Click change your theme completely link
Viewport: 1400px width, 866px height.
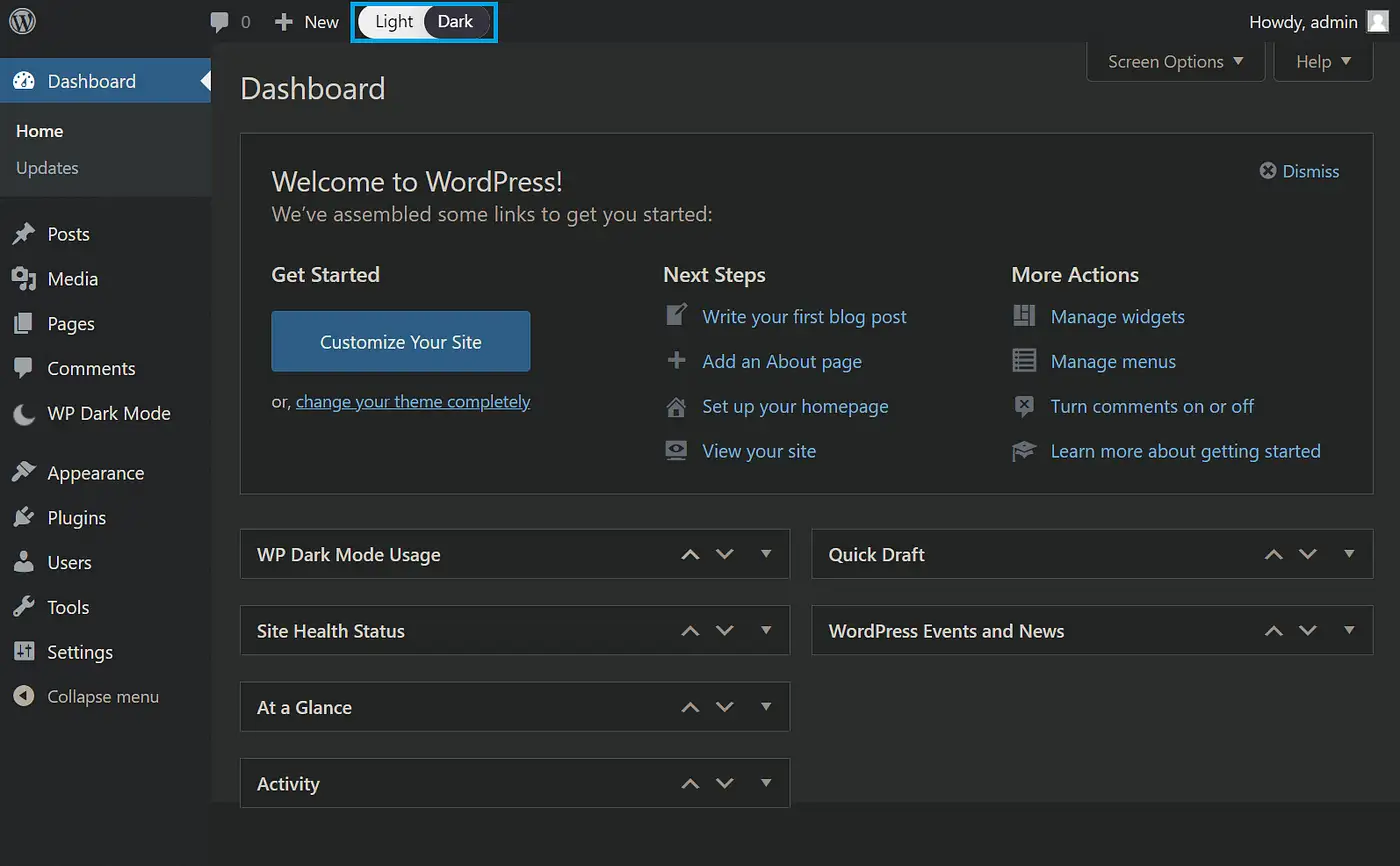pos(413,402)
